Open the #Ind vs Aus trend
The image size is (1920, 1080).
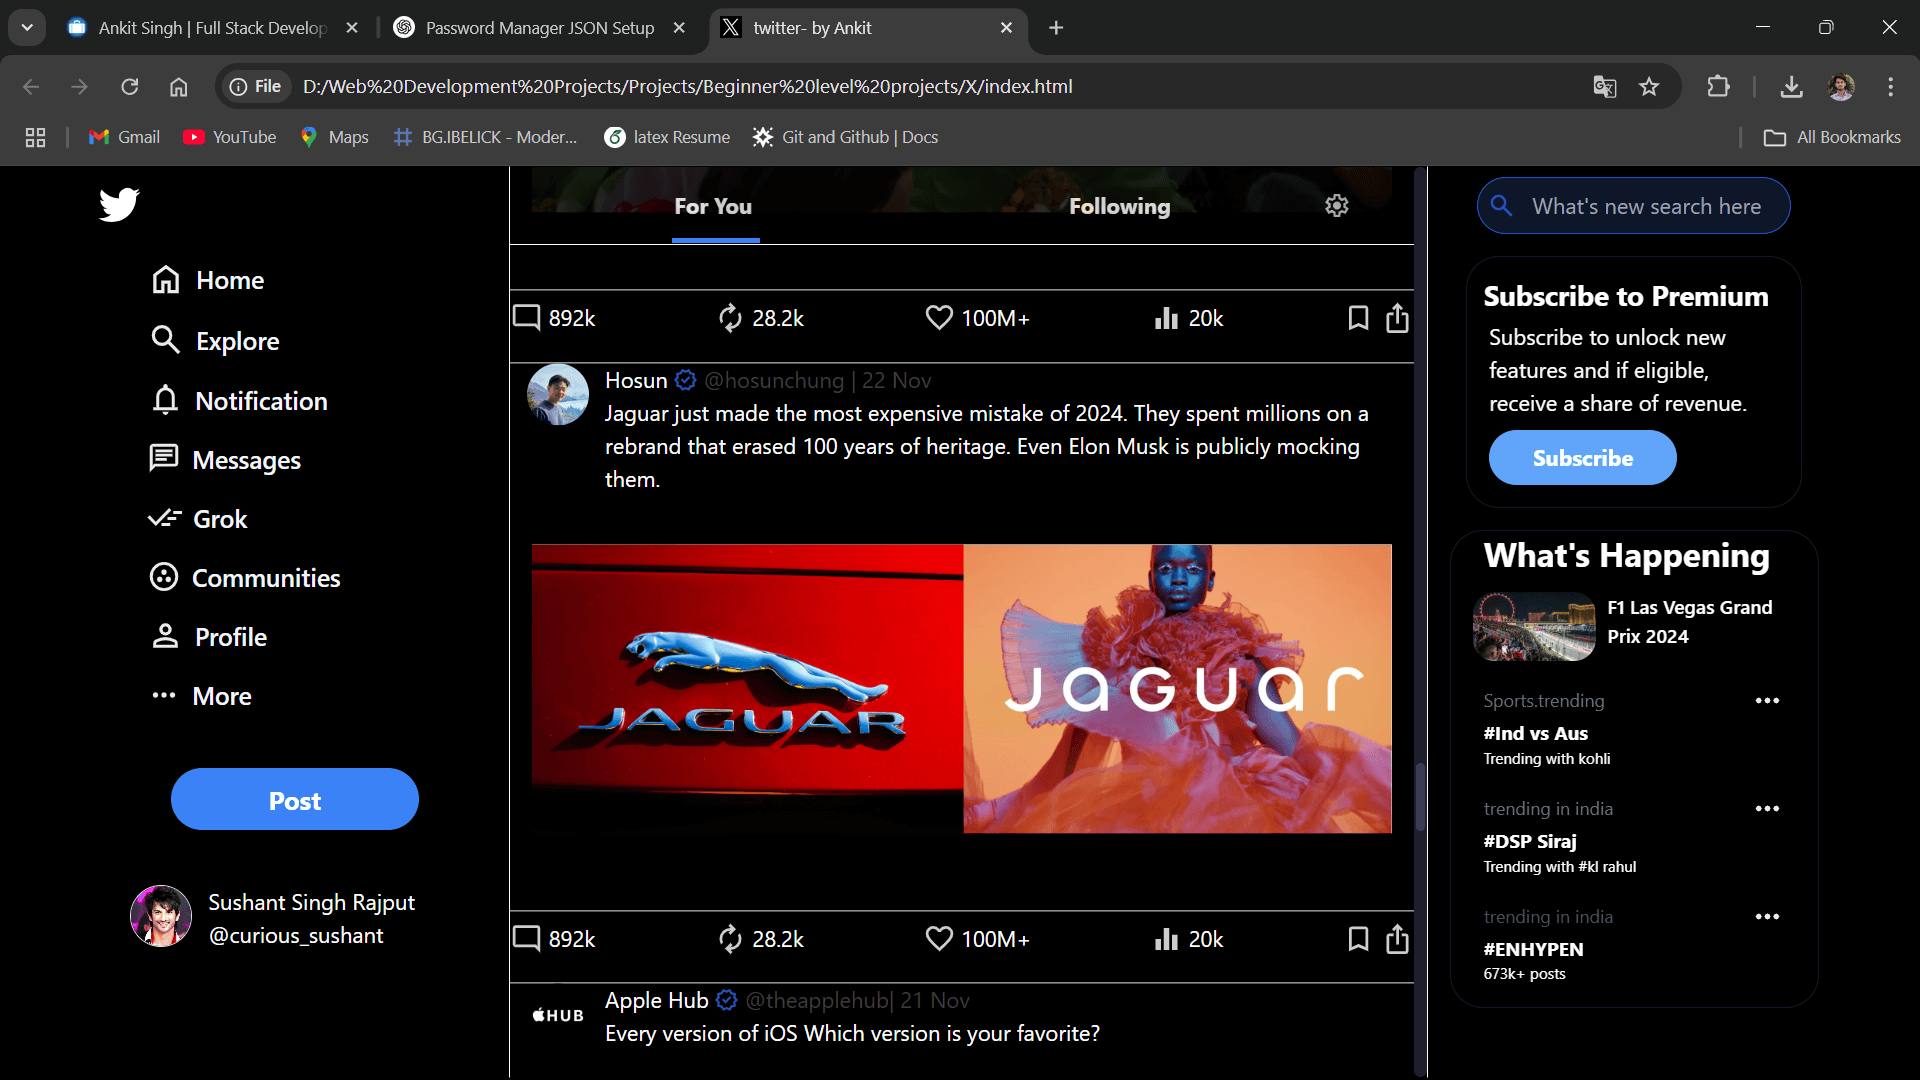click(x=1535, y=734)
